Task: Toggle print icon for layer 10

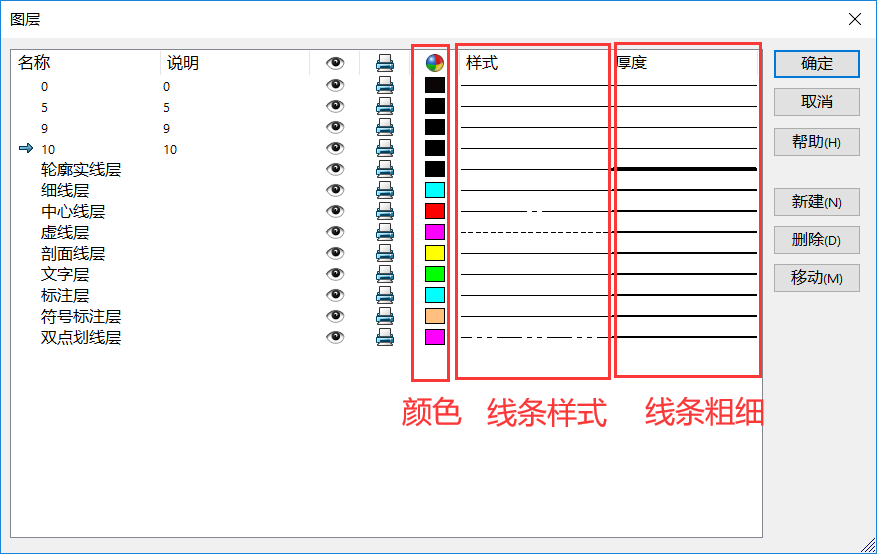Action: (x=385, y=148)
